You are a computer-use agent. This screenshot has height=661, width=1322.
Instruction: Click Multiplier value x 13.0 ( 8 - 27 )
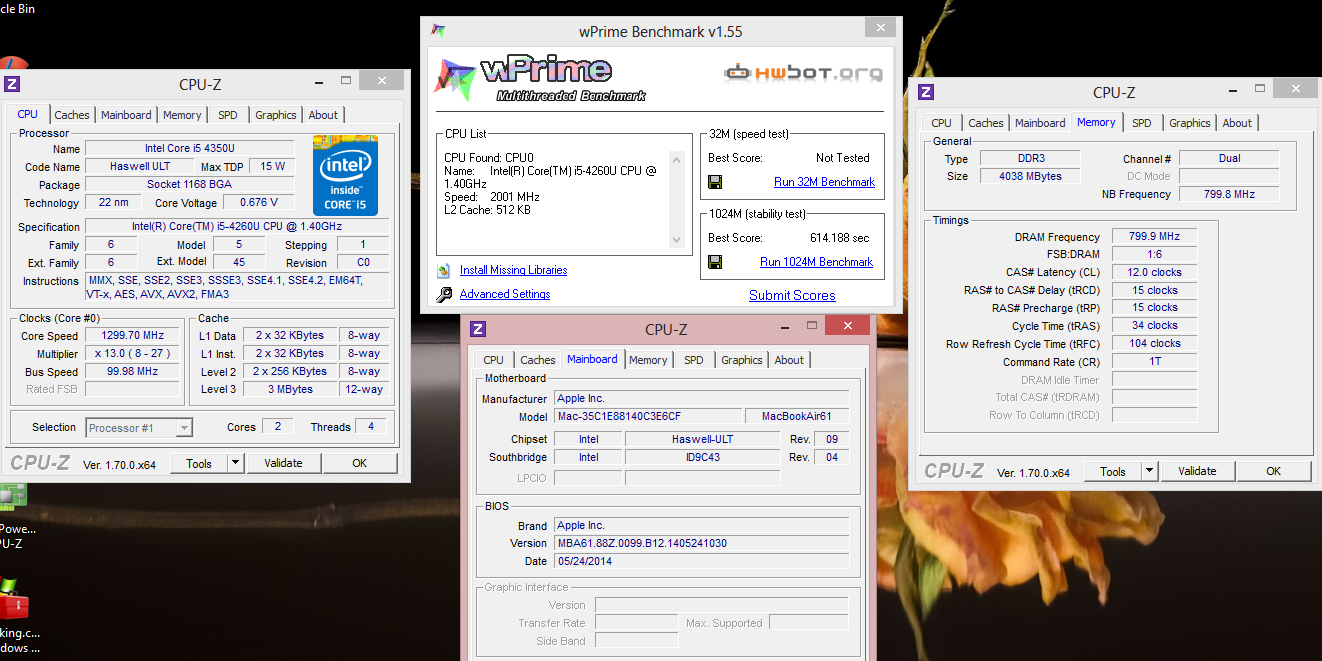pos(132,354)
